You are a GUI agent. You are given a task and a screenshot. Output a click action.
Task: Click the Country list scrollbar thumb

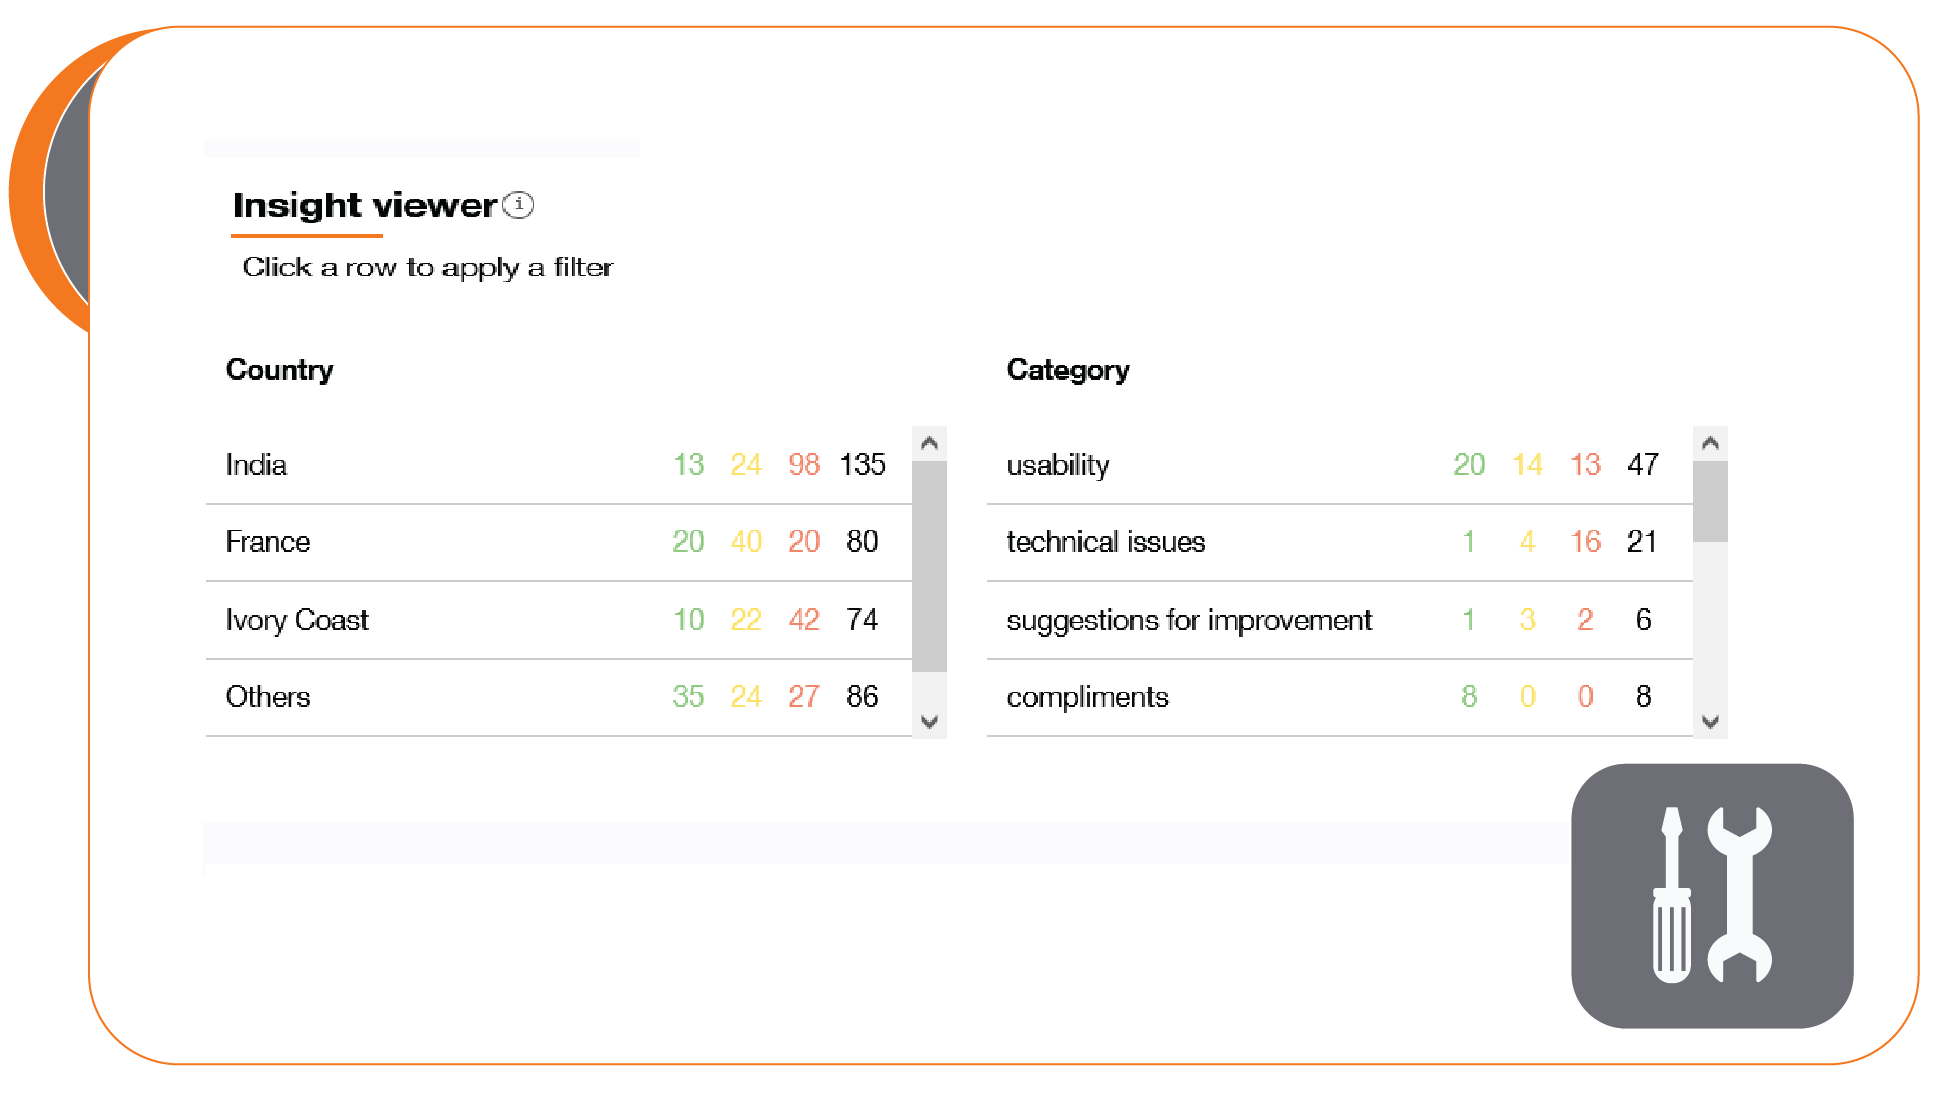coord(929,565)
